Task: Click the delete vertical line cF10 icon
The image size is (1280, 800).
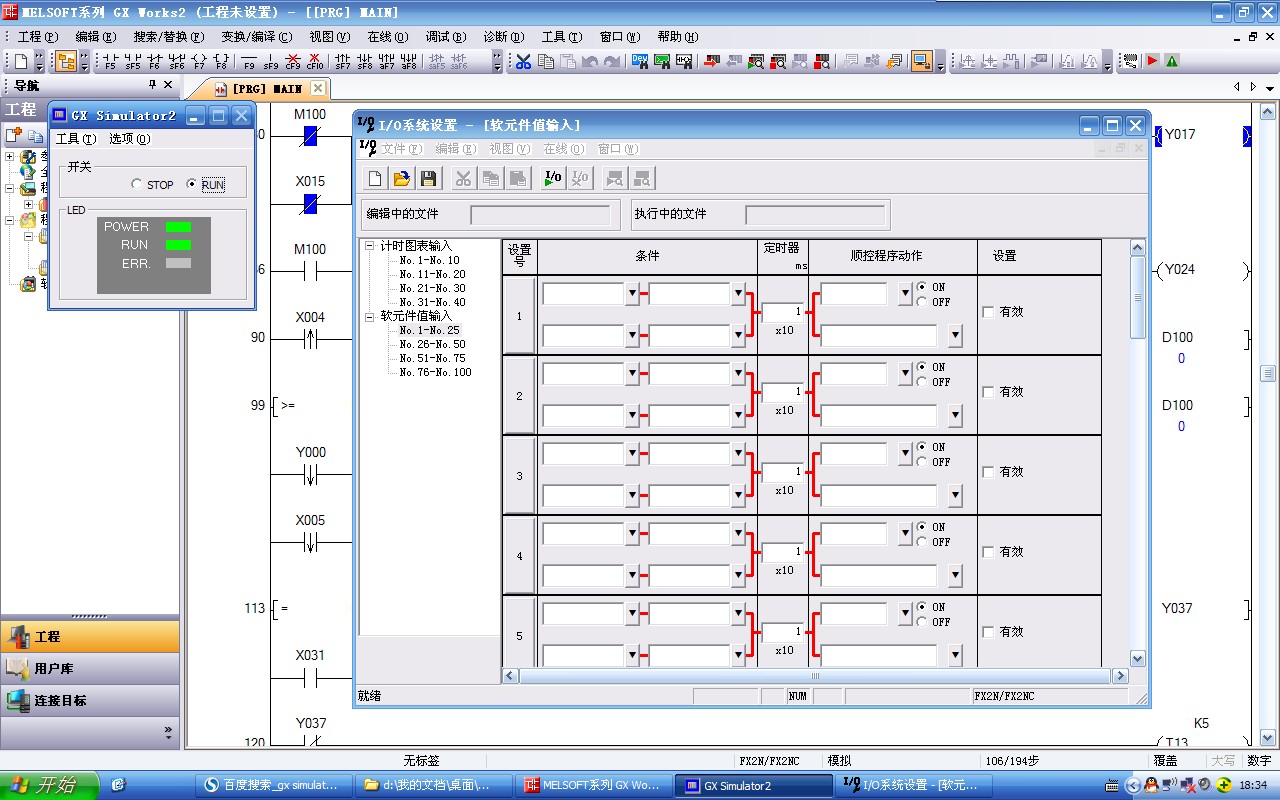Action: 315,61
